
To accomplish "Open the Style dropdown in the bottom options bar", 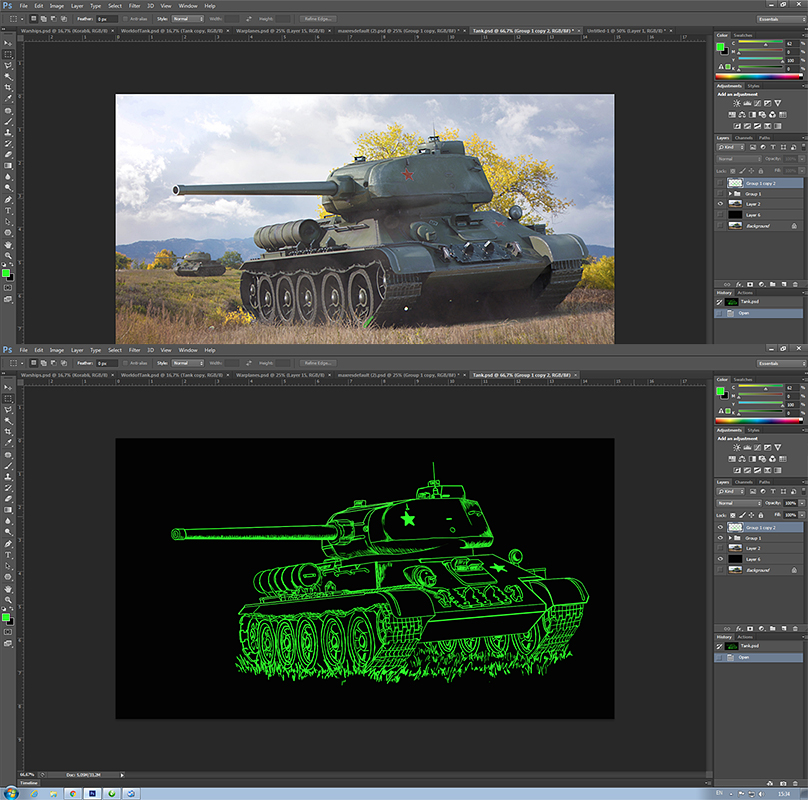I will click(x=188, y=363).
